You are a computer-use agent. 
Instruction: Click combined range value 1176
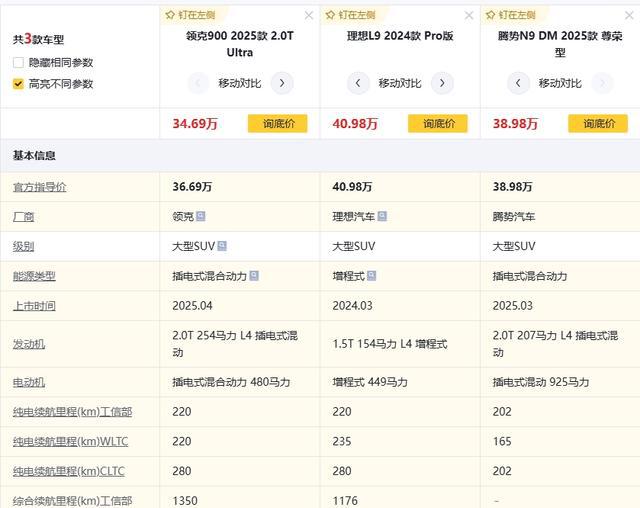[345, 501]
